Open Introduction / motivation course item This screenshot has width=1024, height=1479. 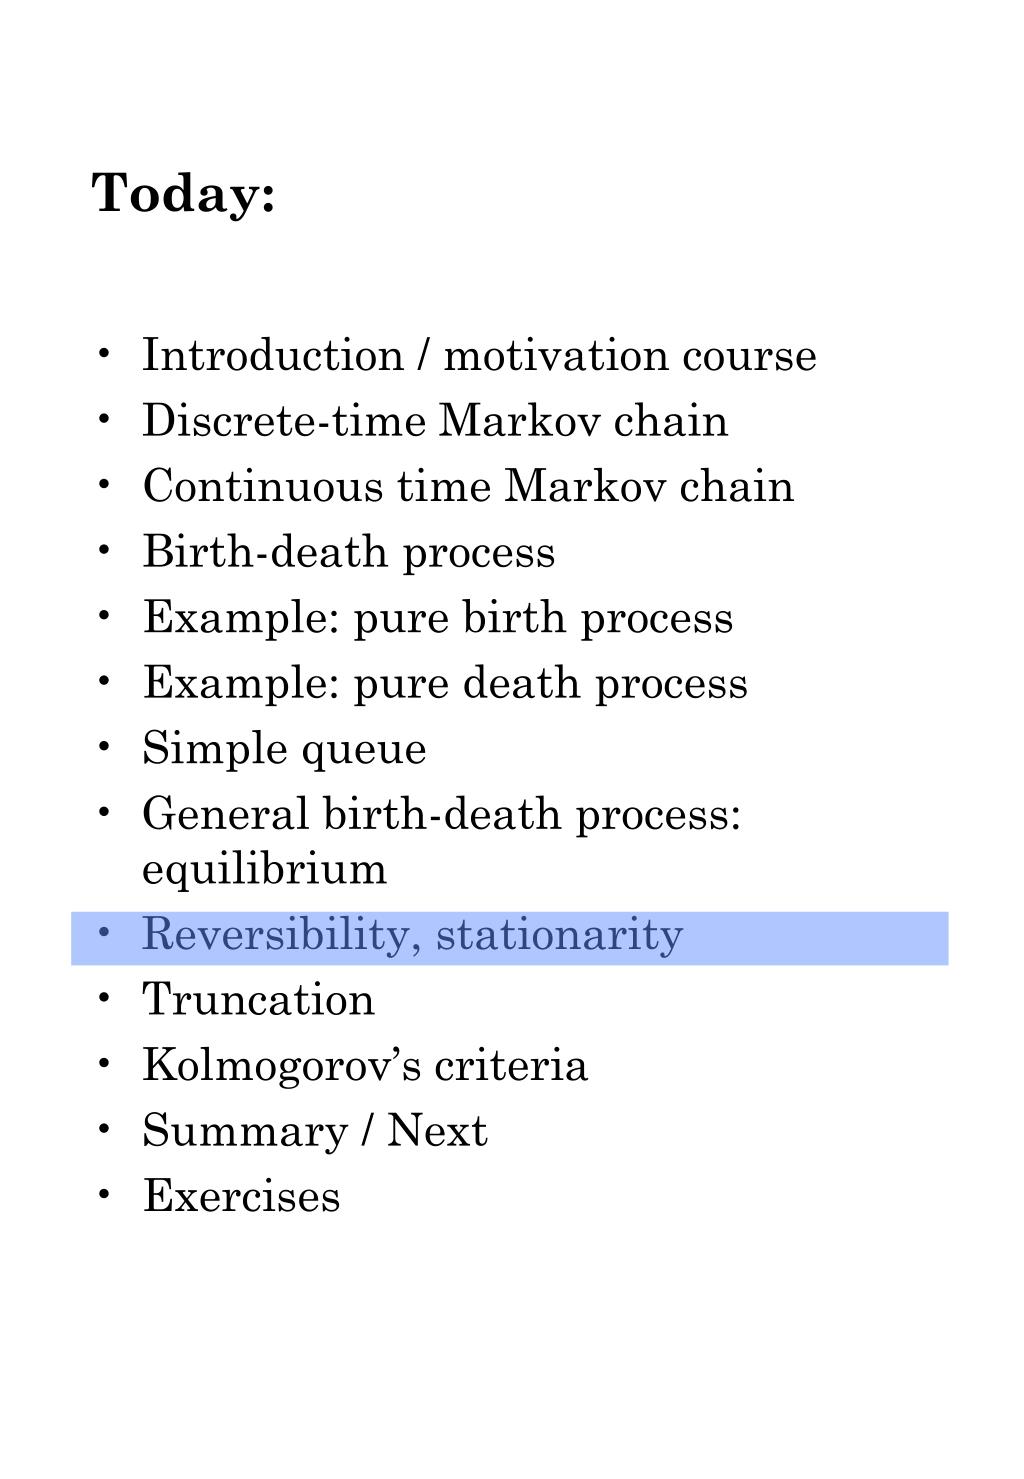479,355
